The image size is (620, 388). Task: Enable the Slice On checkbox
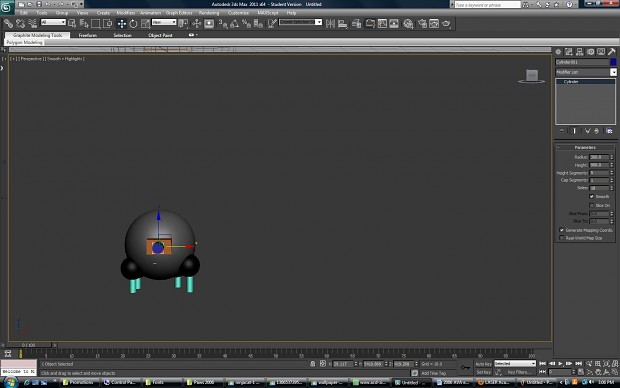click(x=592, y=205)
